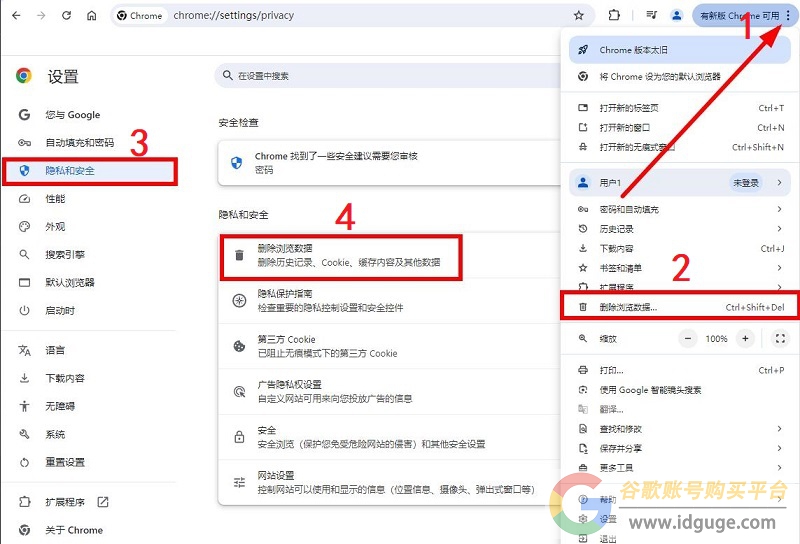
Task: Click the cookie icon for 第三方 Cookie
Action: tap(239, 346)
